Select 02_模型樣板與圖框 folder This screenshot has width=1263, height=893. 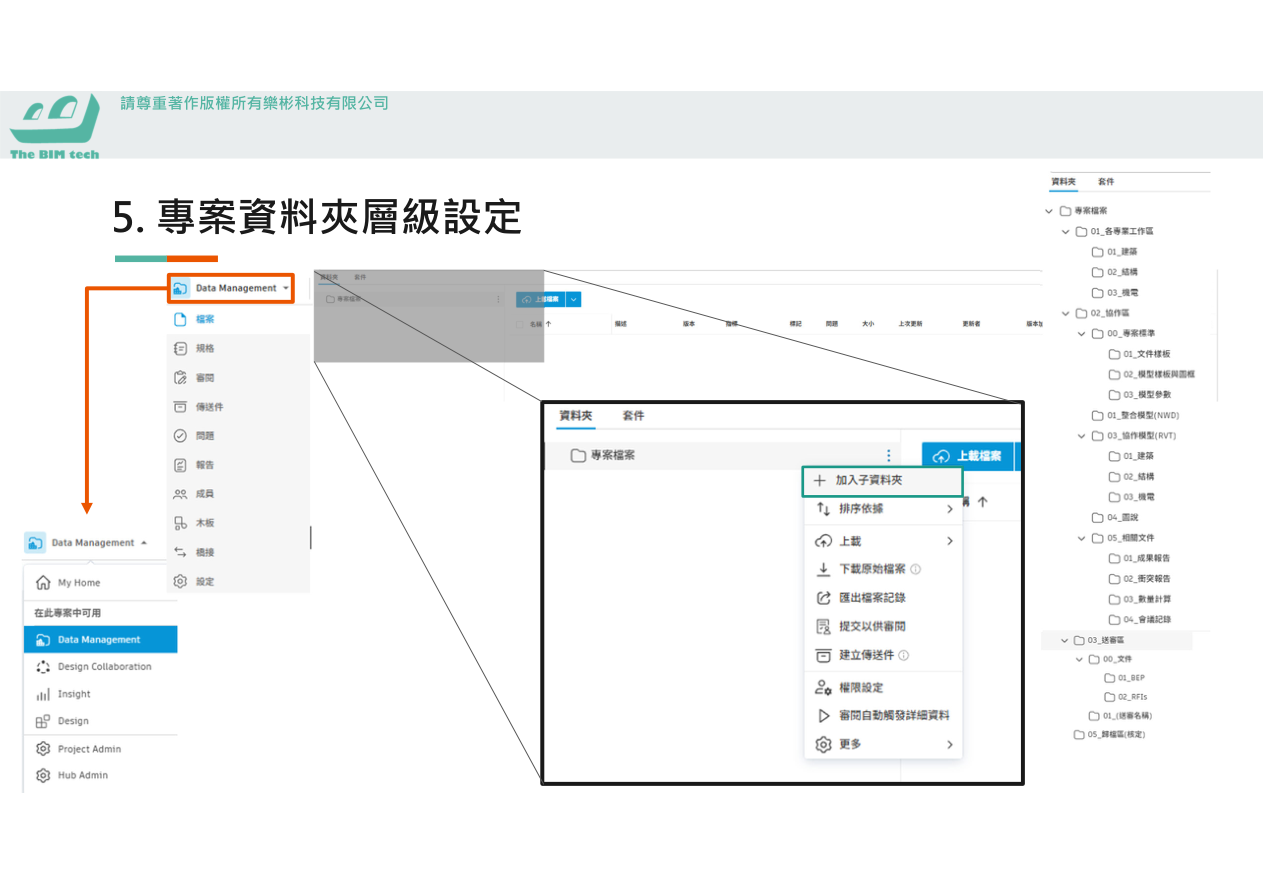tap(1152, 374)
